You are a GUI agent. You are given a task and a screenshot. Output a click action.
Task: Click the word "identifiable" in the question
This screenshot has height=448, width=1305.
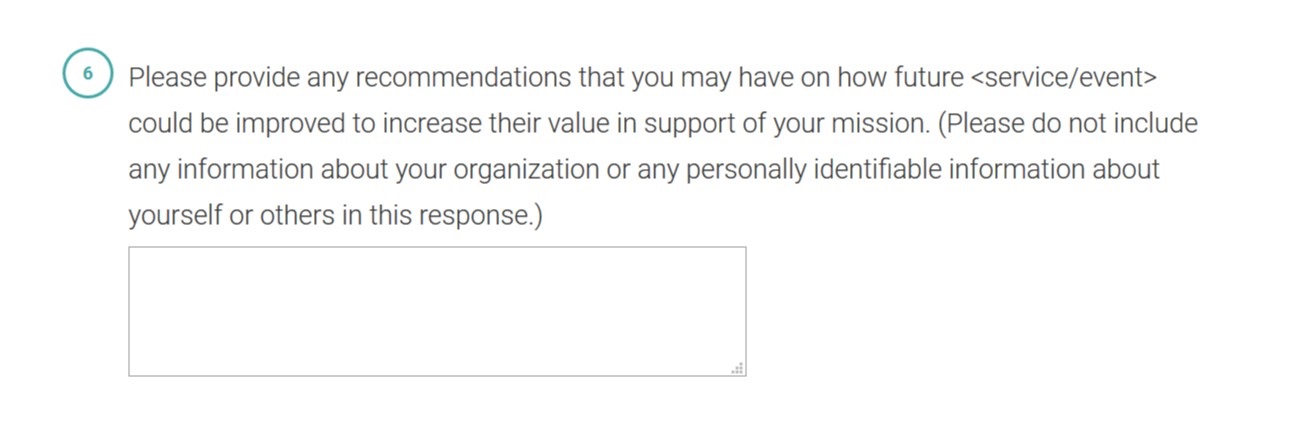[x=877, y=170]
